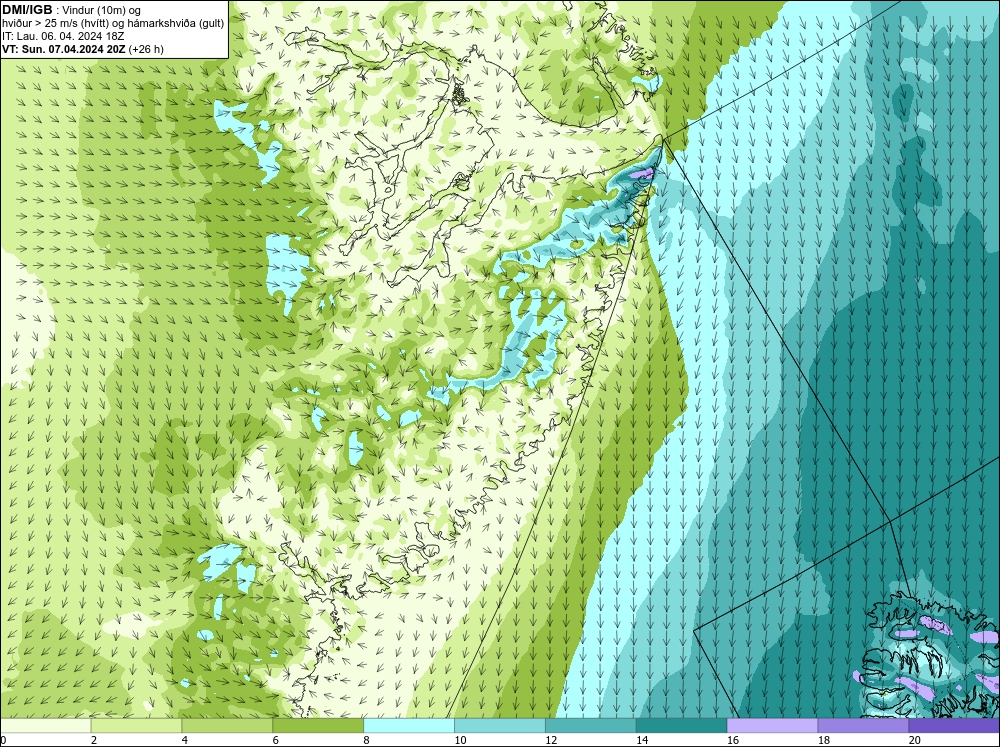This screenshot has height=747, width=1000.
Task: Click the 'Vindur (10m) og' text
Action: (x=101, y=10)
